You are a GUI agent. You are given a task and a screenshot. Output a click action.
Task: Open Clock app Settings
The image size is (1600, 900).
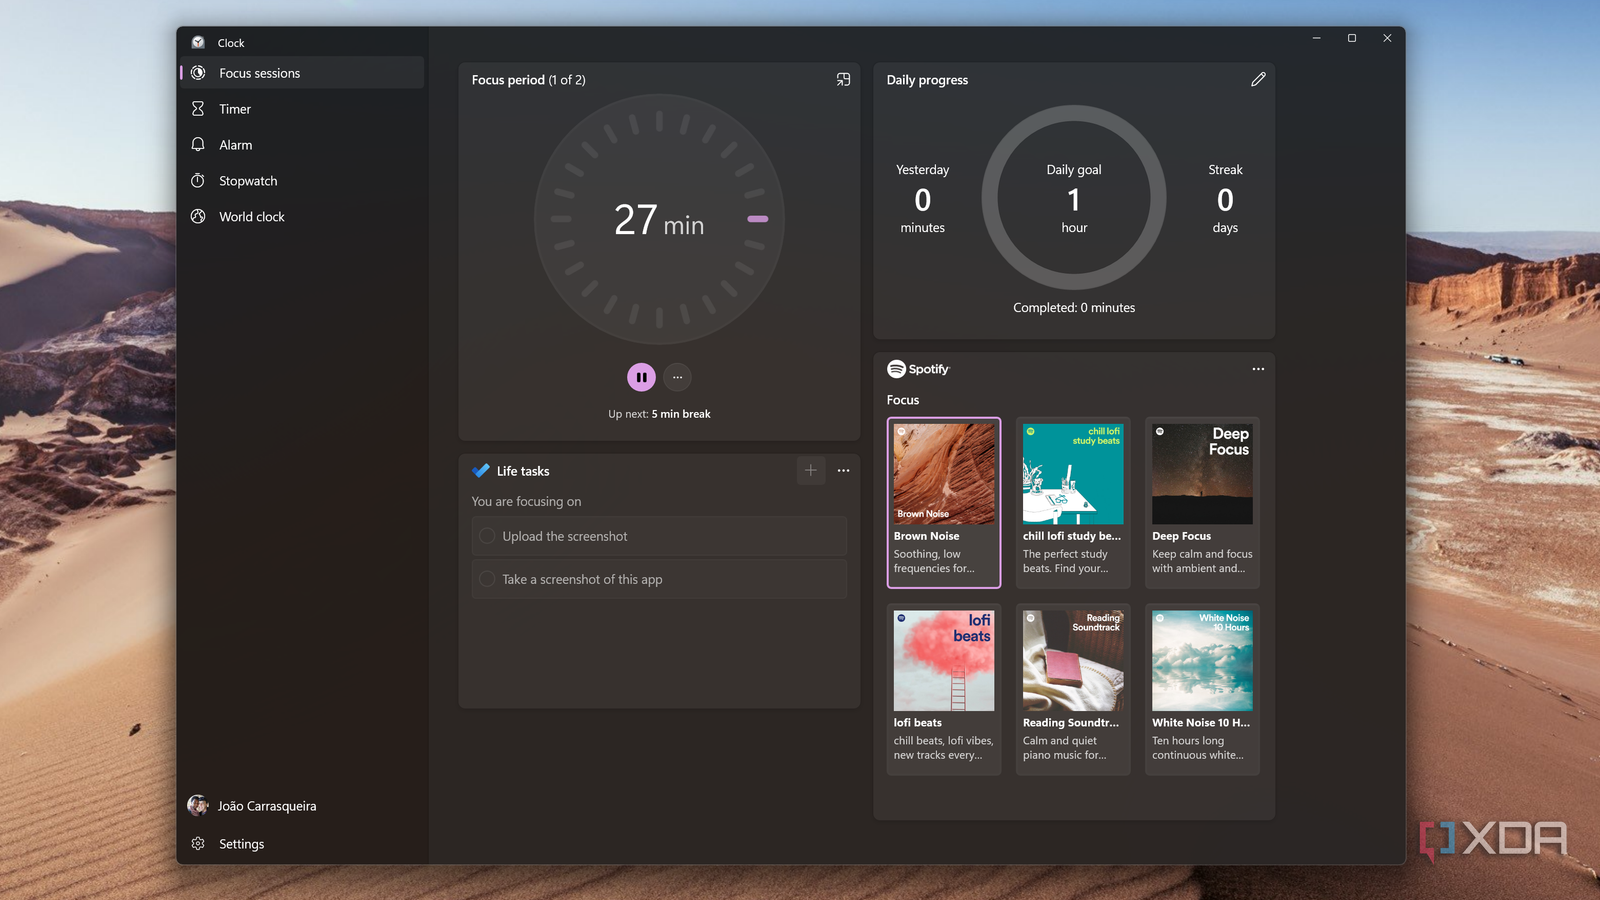[241, 844]
